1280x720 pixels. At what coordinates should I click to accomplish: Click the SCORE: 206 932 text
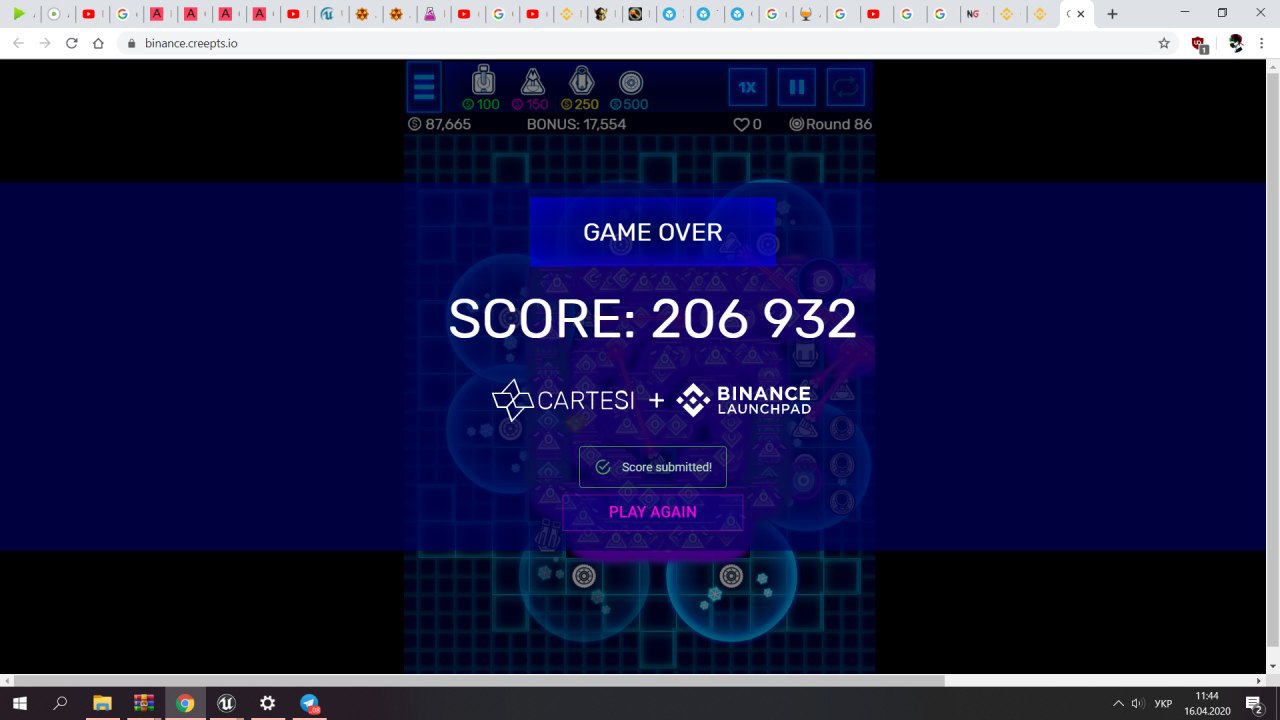pos(653,319)
